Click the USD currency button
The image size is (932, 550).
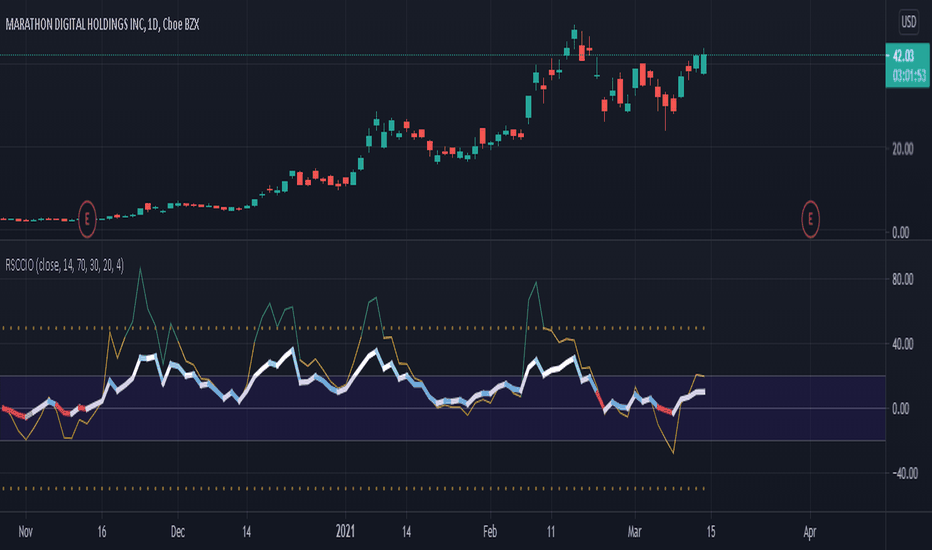pos(908,23)
